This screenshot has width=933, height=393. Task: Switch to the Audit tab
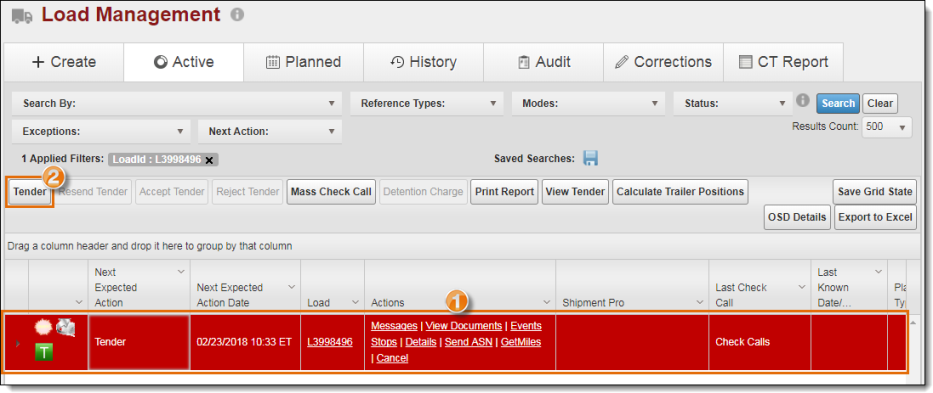point(543,62)
